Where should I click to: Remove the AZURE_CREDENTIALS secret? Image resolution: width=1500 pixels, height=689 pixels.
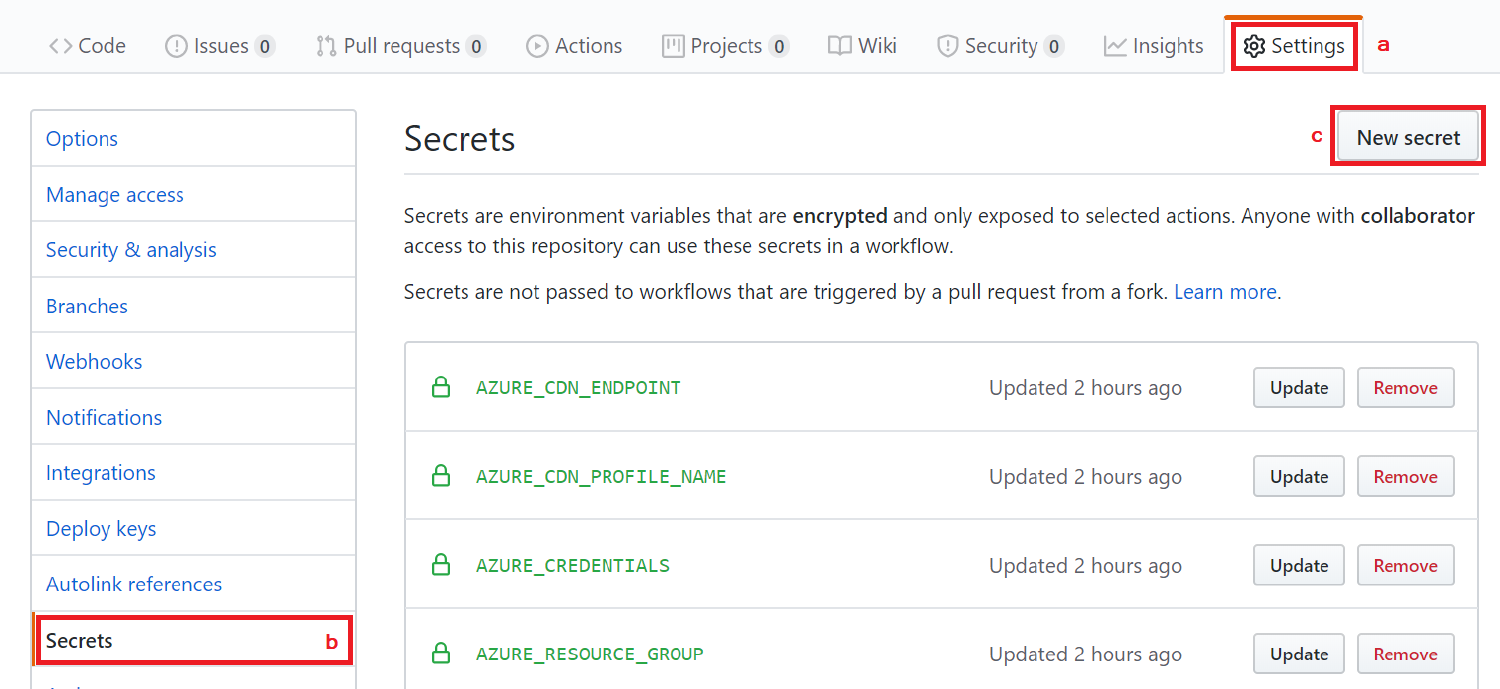(1405, 566)
